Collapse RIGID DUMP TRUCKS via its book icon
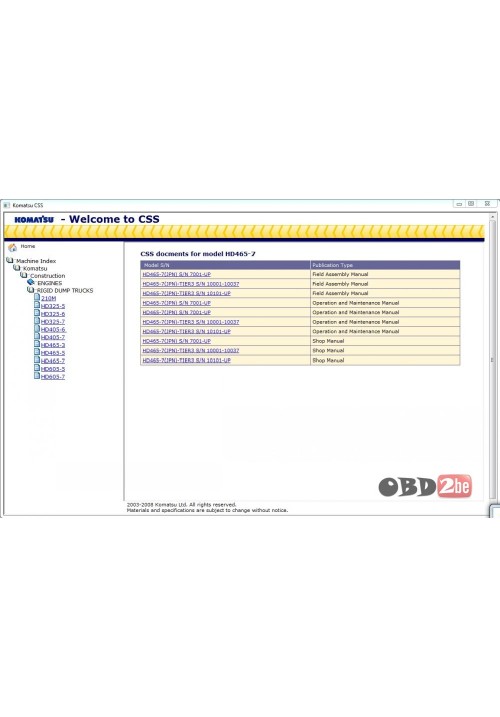500x717 pixels. click(31, 289)
